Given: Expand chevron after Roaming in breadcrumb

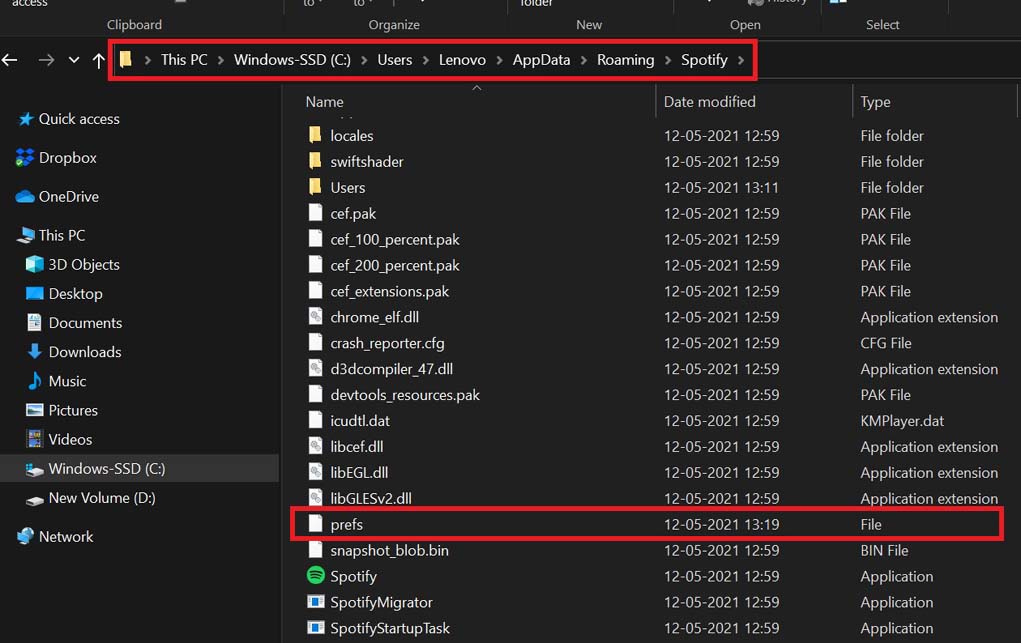Looking at the screenshot, I should pyautogui.click(x=667, y=60).
